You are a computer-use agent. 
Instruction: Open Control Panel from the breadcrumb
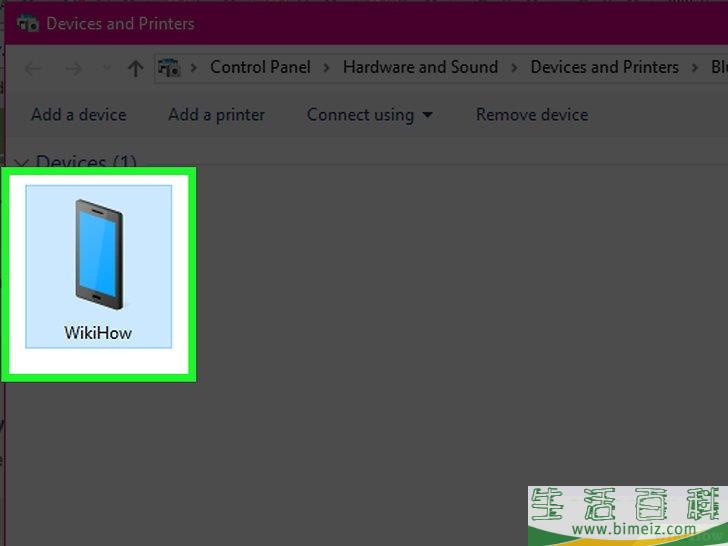[x=260, y=67]
